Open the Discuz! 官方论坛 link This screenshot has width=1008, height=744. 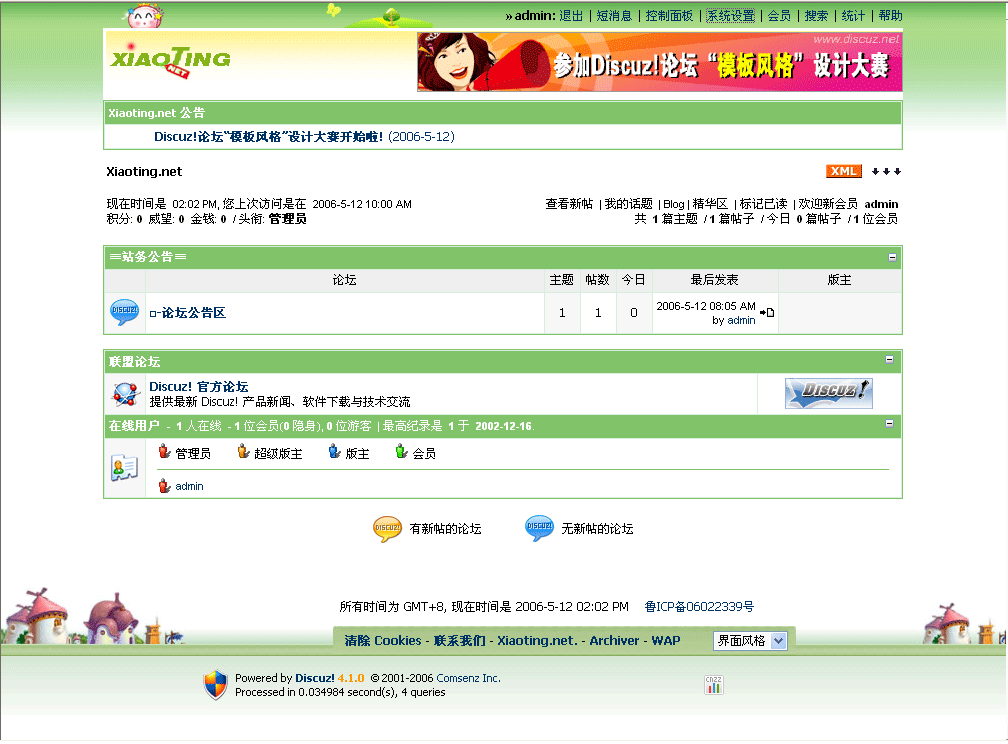point(199,386)
